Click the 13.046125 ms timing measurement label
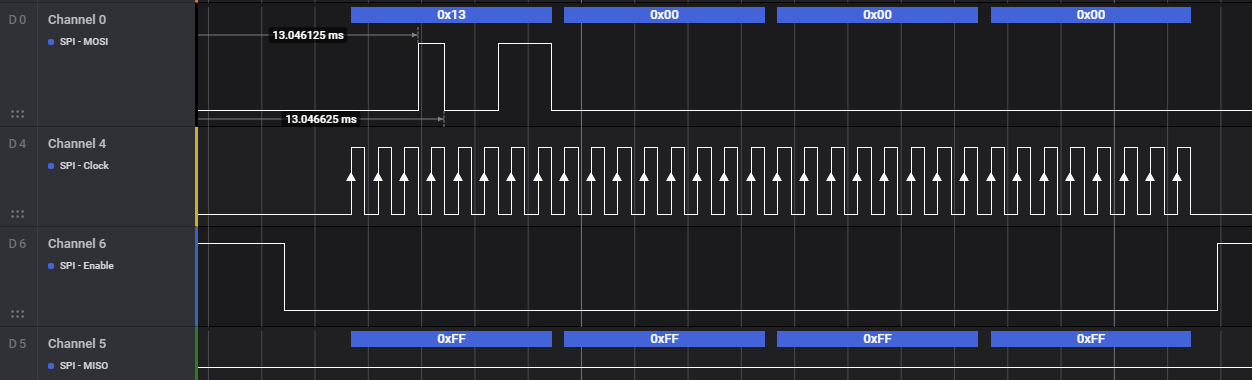 (x=308, y=35)
